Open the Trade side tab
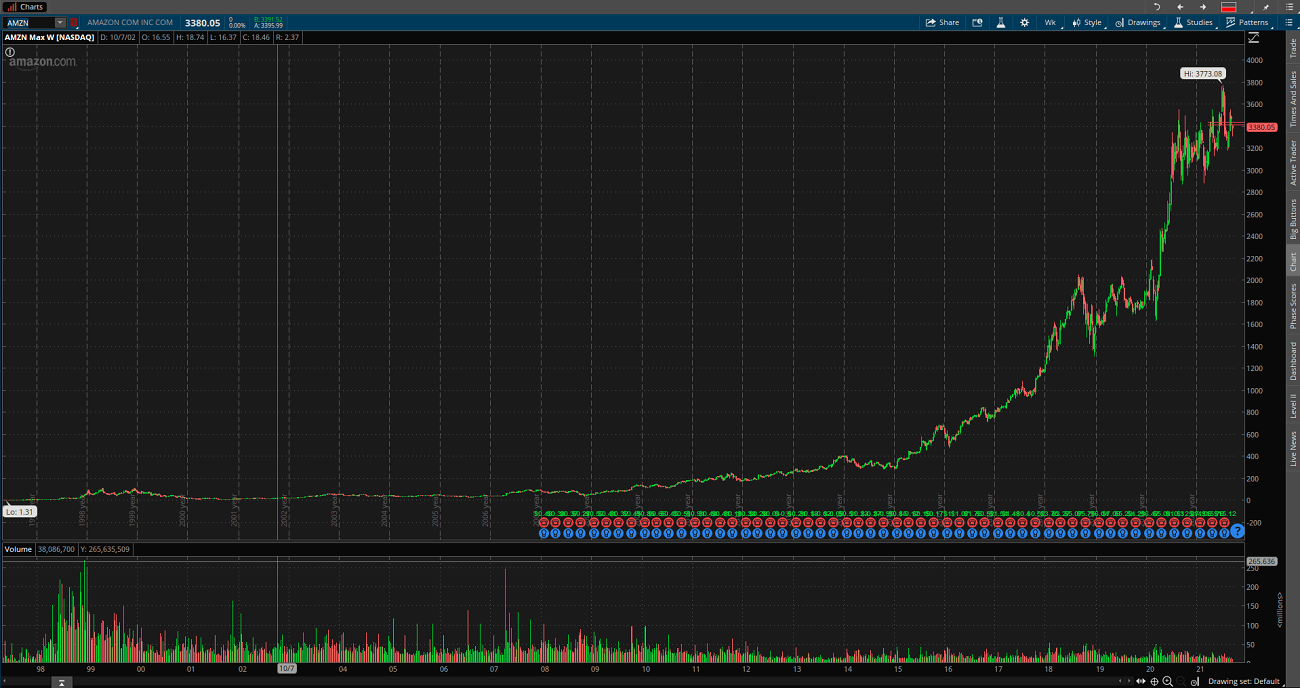The image size is (1300, 688). pyautogui.click(x=1292, y=48)
